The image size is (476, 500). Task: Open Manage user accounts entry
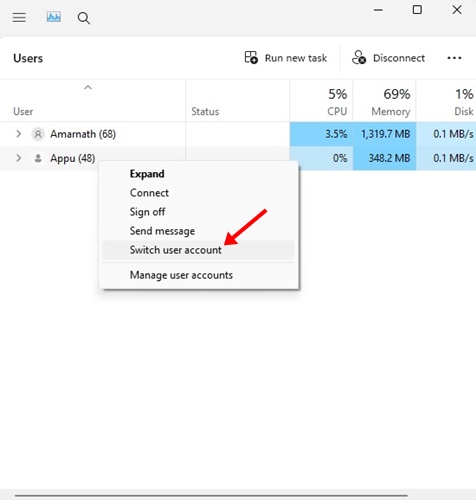181,275
